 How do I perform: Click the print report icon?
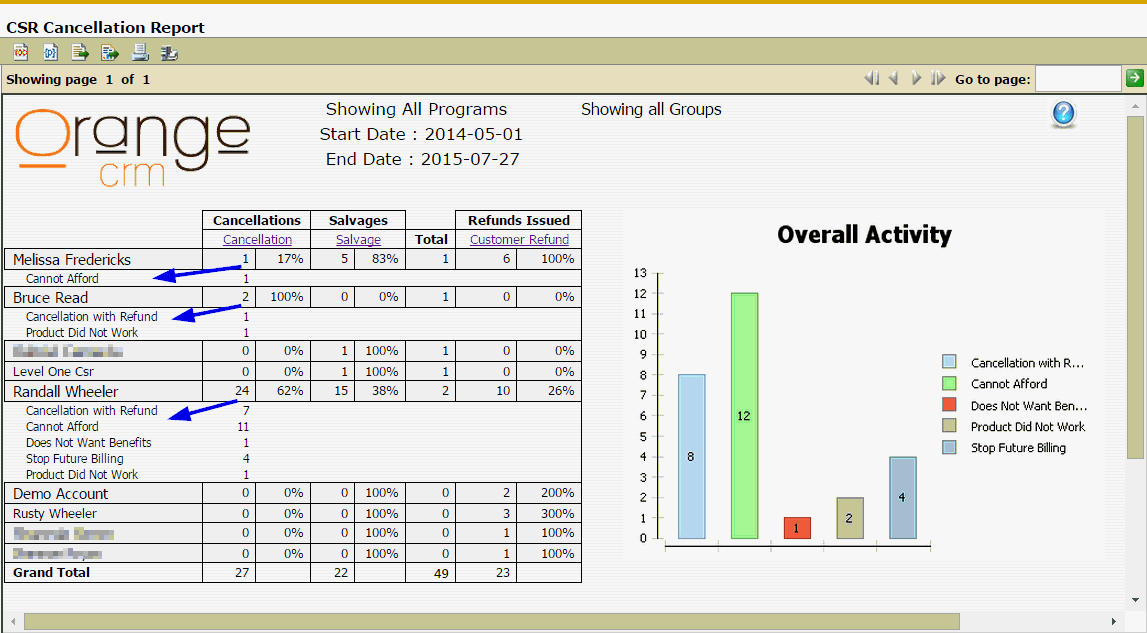click(140, 53)
